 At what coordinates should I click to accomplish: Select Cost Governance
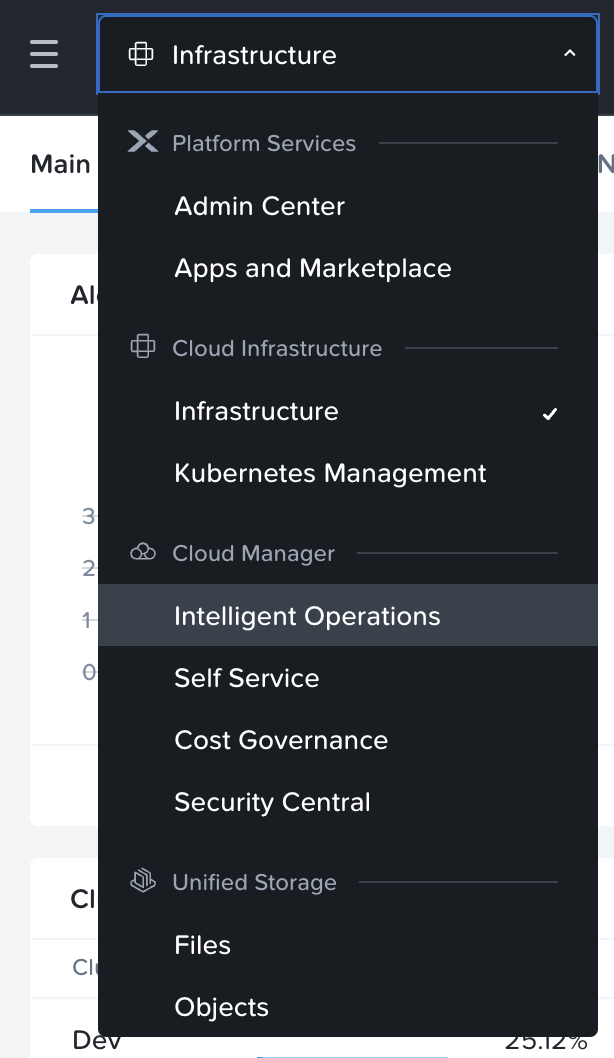coord(281,740)
